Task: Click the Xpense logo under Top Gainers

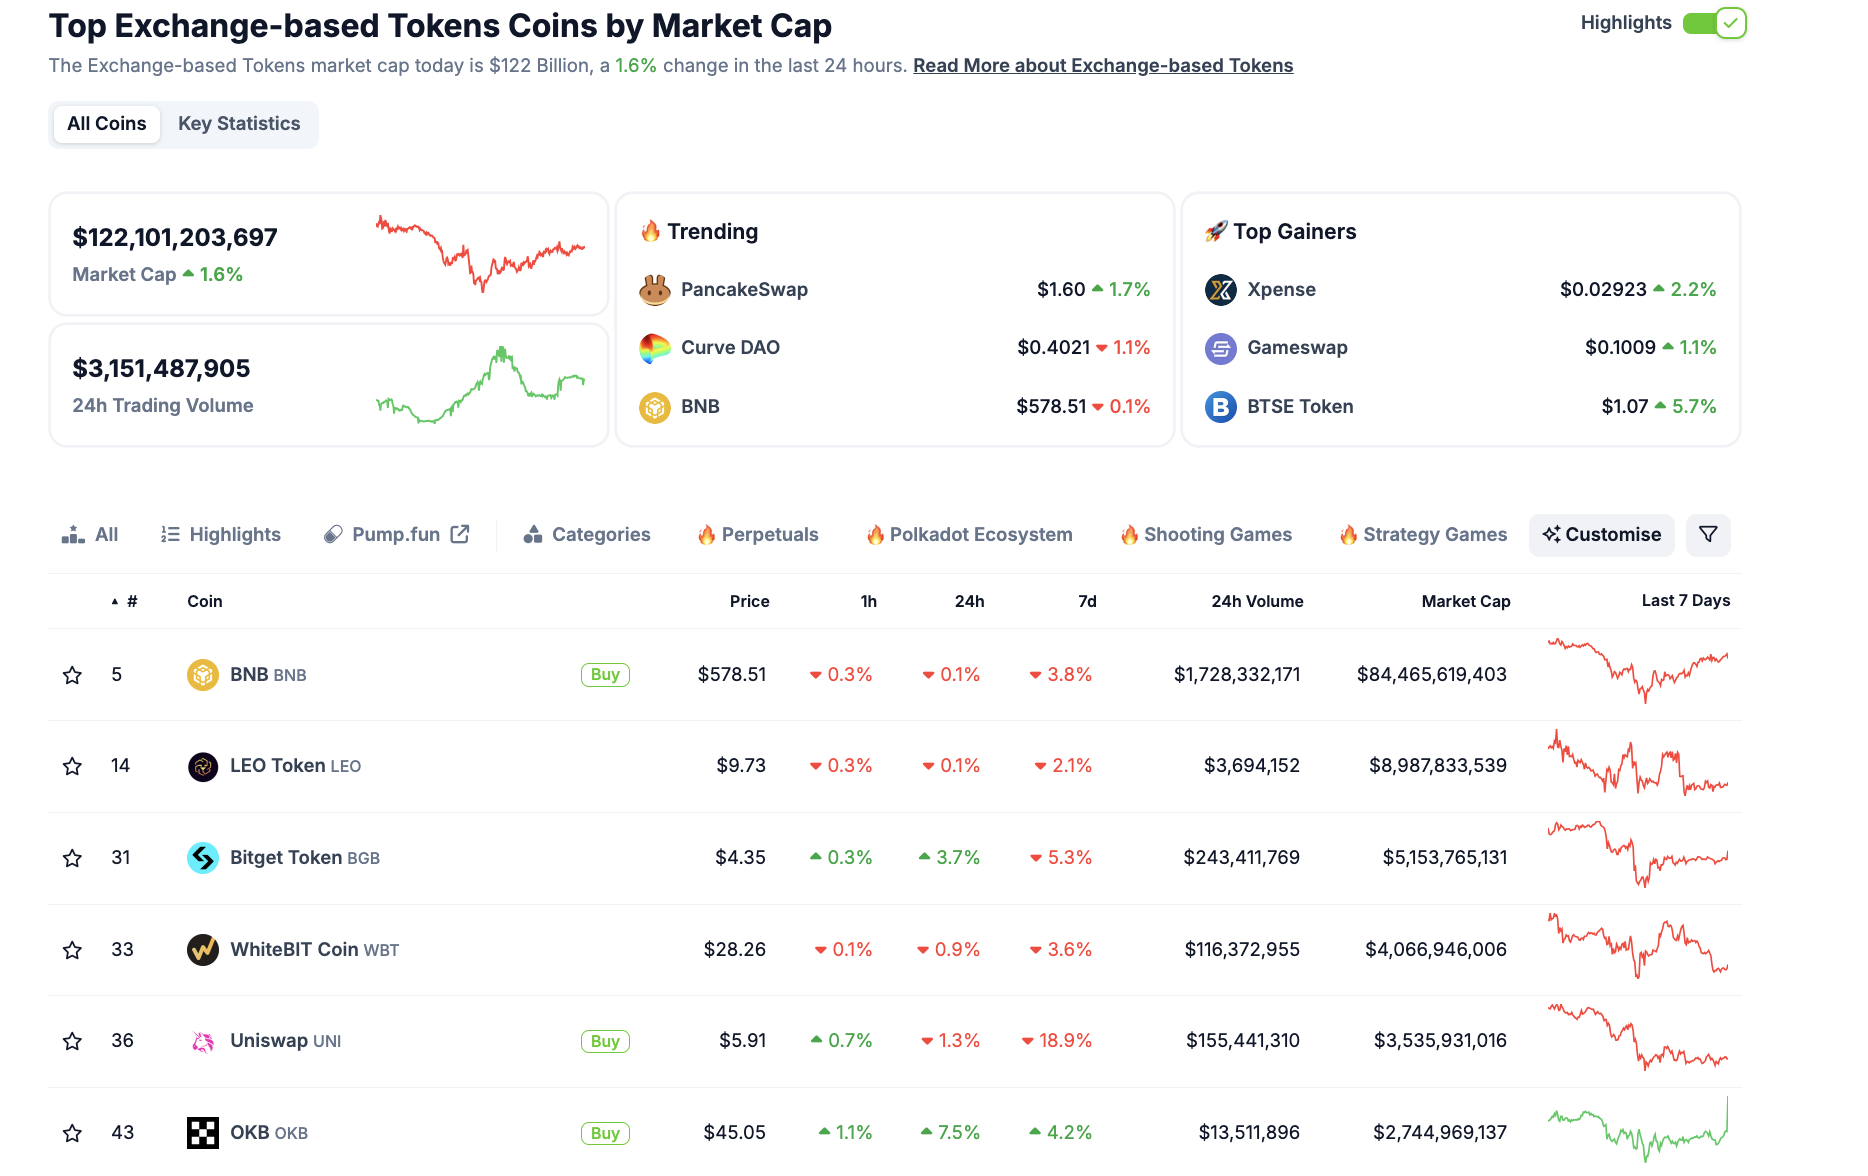Action: click(1219, 290)
